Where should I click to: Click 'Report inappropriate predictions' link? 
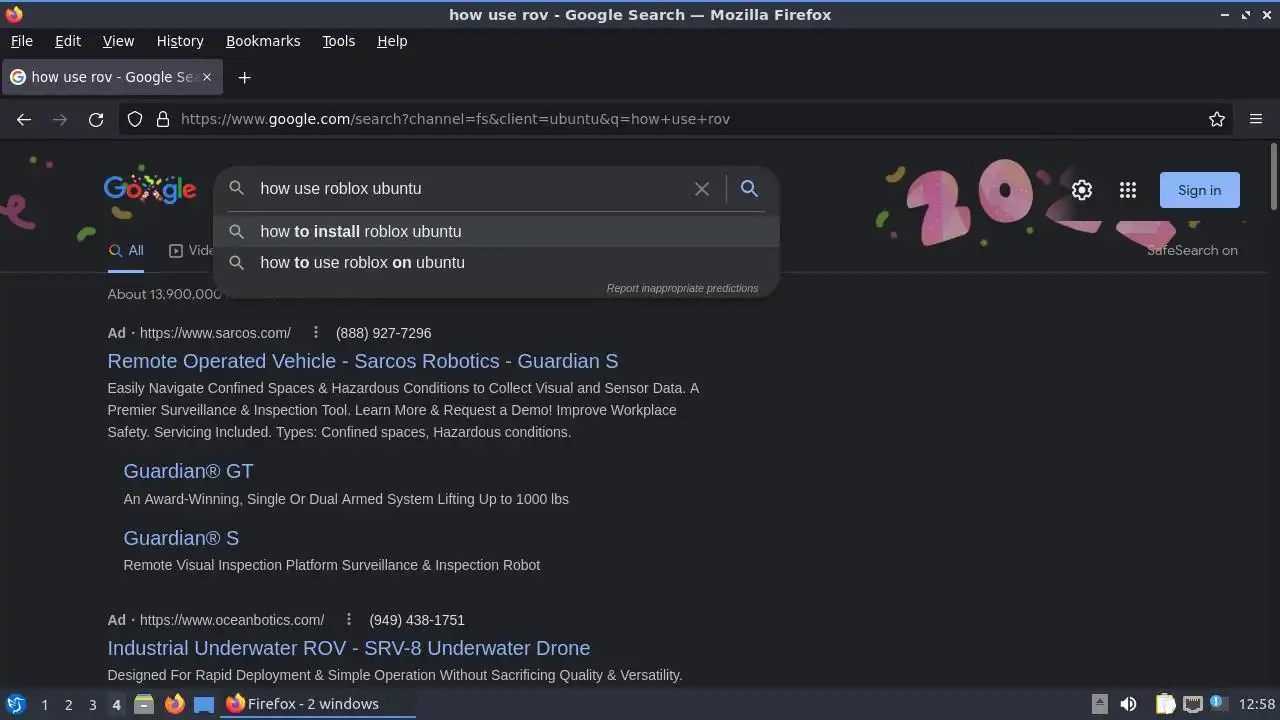pos(682,288)
